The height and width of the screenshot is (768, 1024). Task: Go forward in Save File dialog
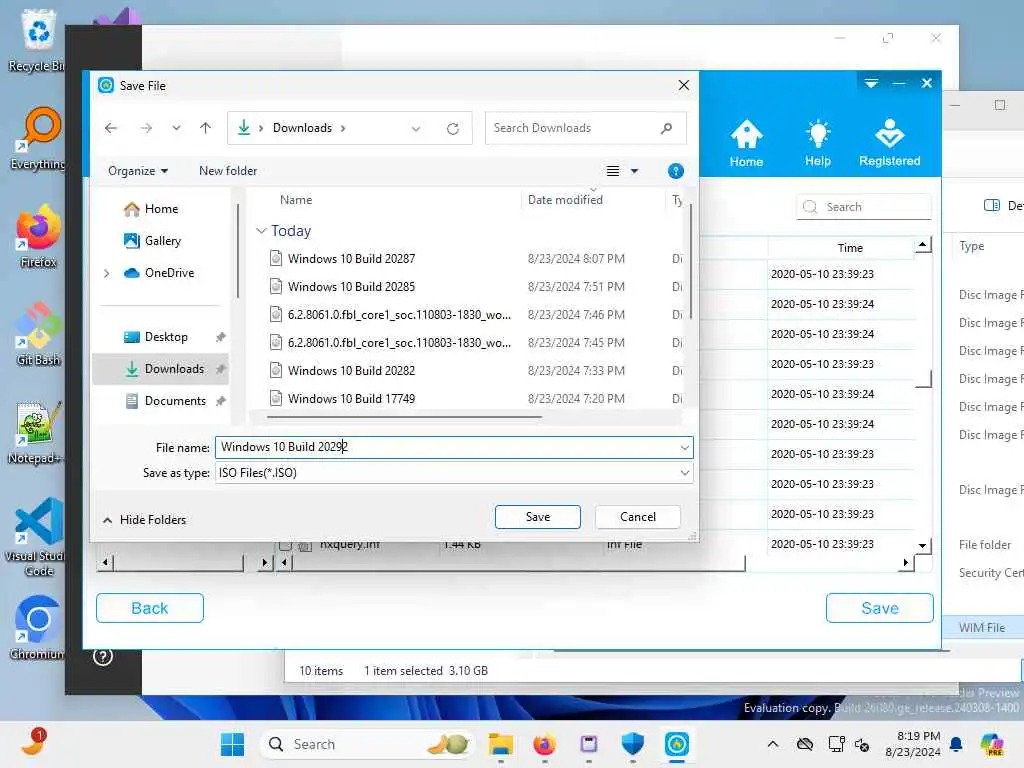pyautogui.click(x=146, y=128)
